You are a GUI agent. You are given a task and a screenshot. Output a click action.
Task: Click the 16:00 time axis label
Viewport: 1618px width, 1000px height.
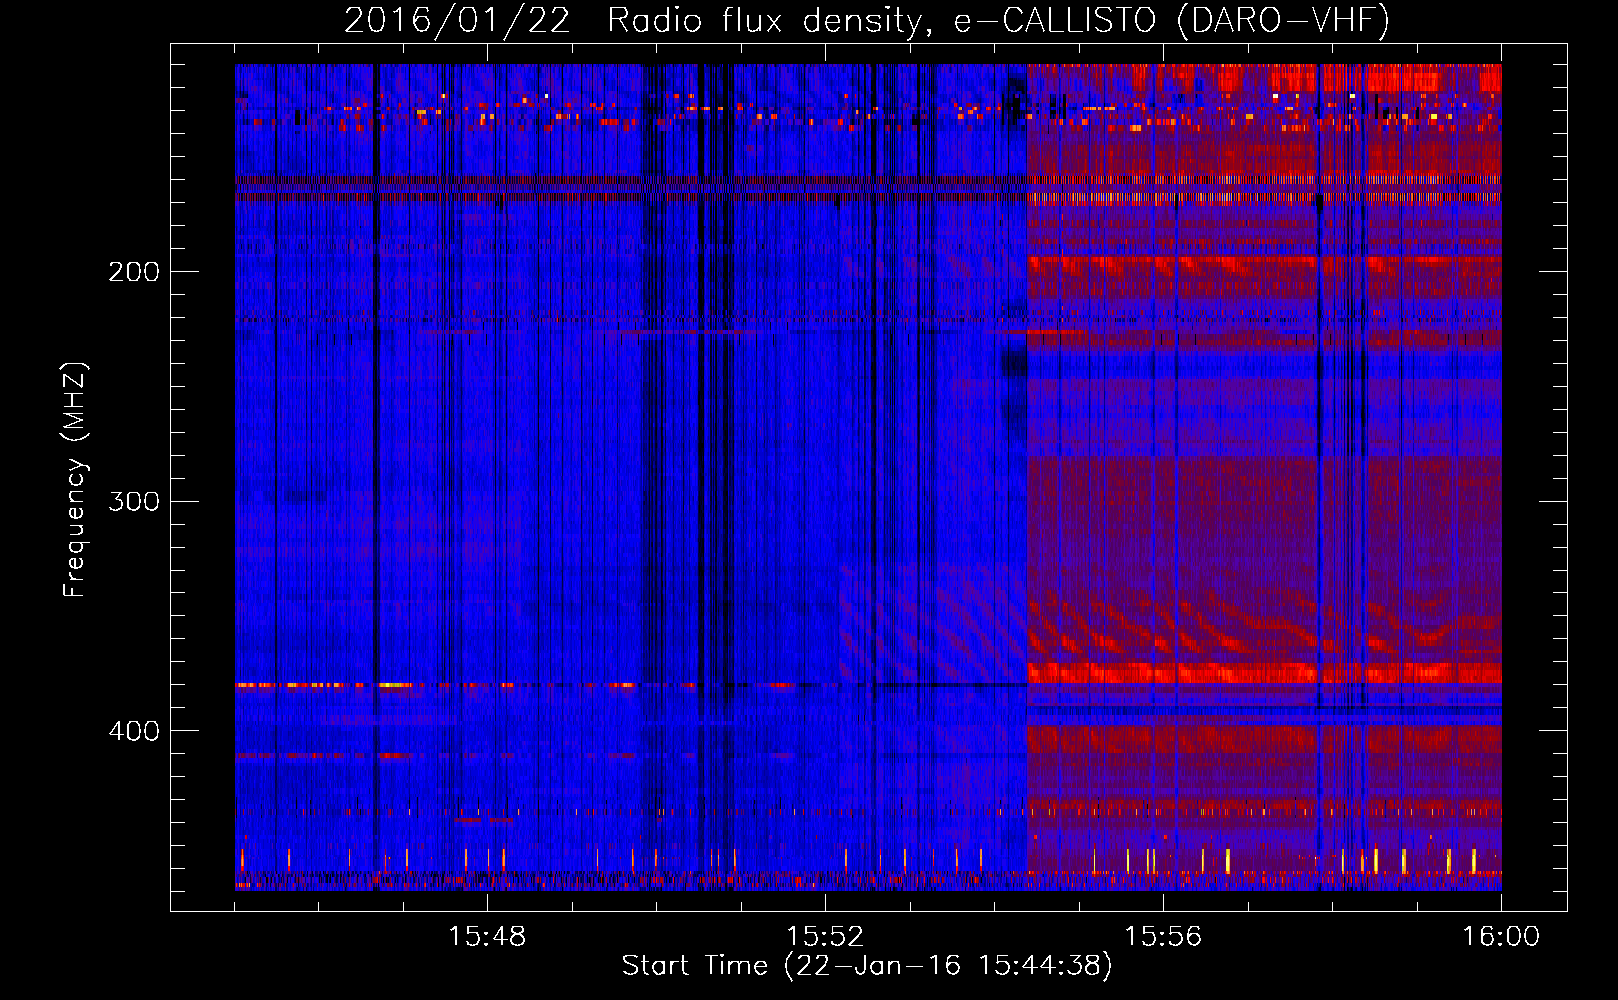tap(1501, 936)
